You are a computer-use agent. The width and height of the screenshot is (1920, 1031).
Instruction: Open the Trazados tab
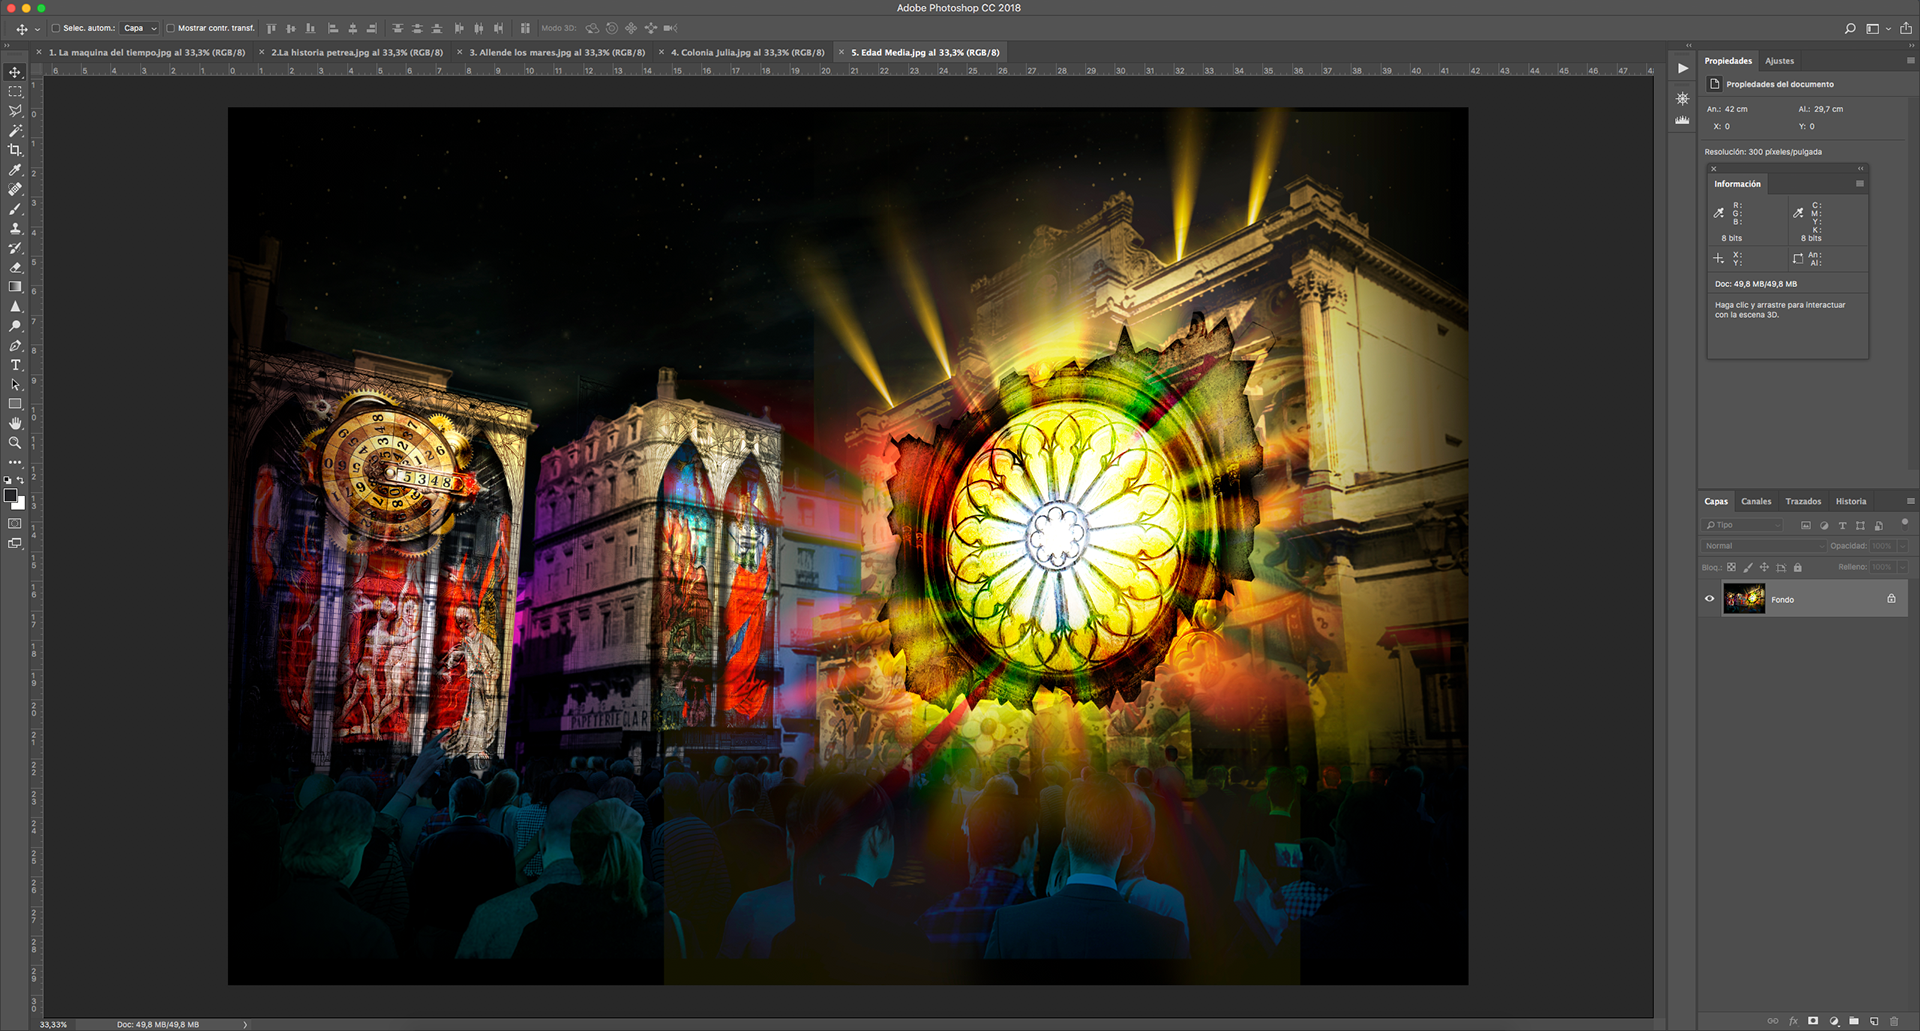click(1803, 502)
